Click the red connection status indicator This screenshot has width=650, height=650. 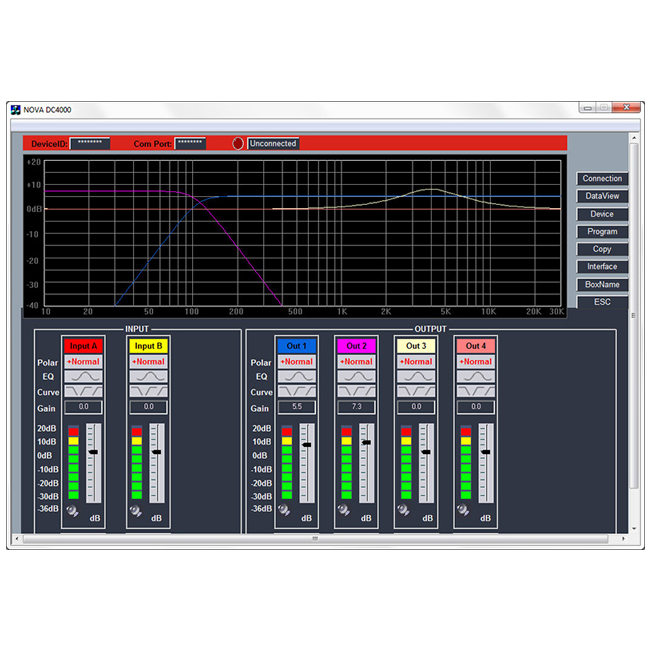point(238,144)
